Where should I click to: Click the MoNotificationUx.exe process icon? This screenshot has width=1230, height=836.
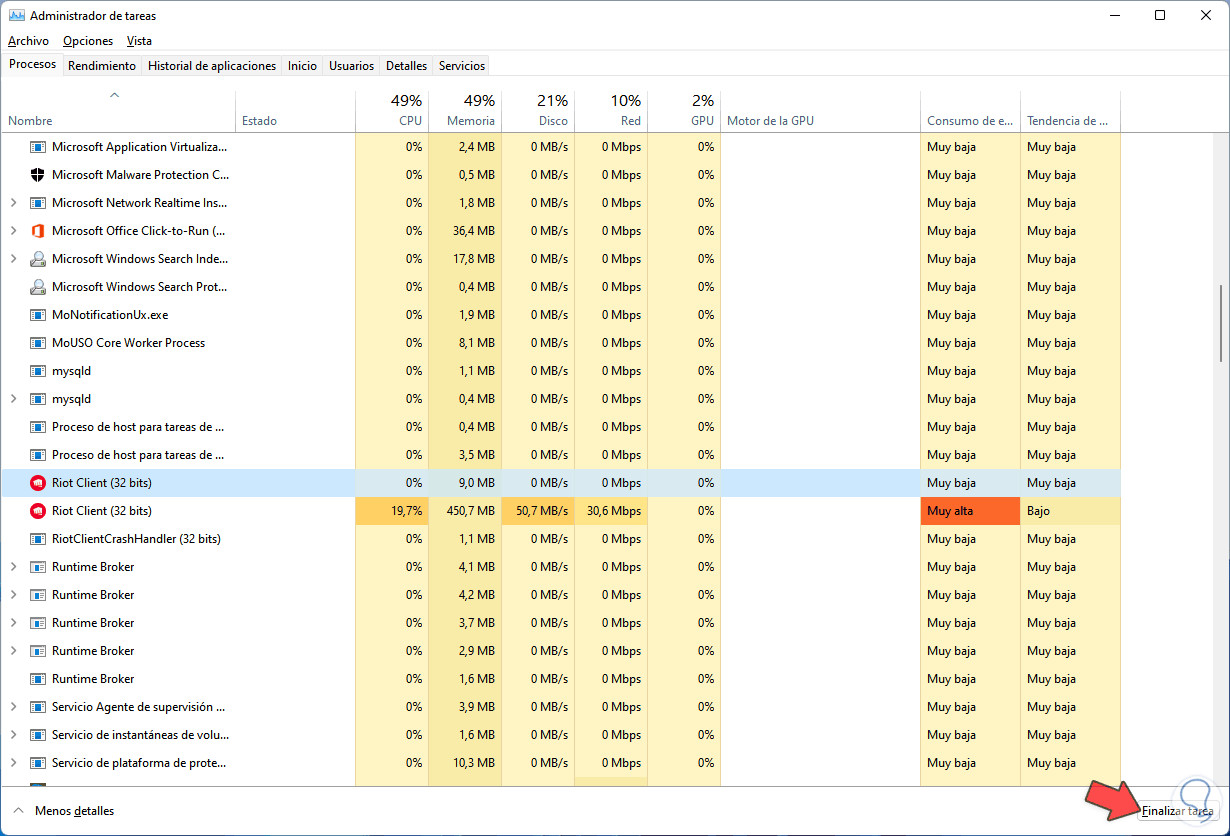click(38, 315)
